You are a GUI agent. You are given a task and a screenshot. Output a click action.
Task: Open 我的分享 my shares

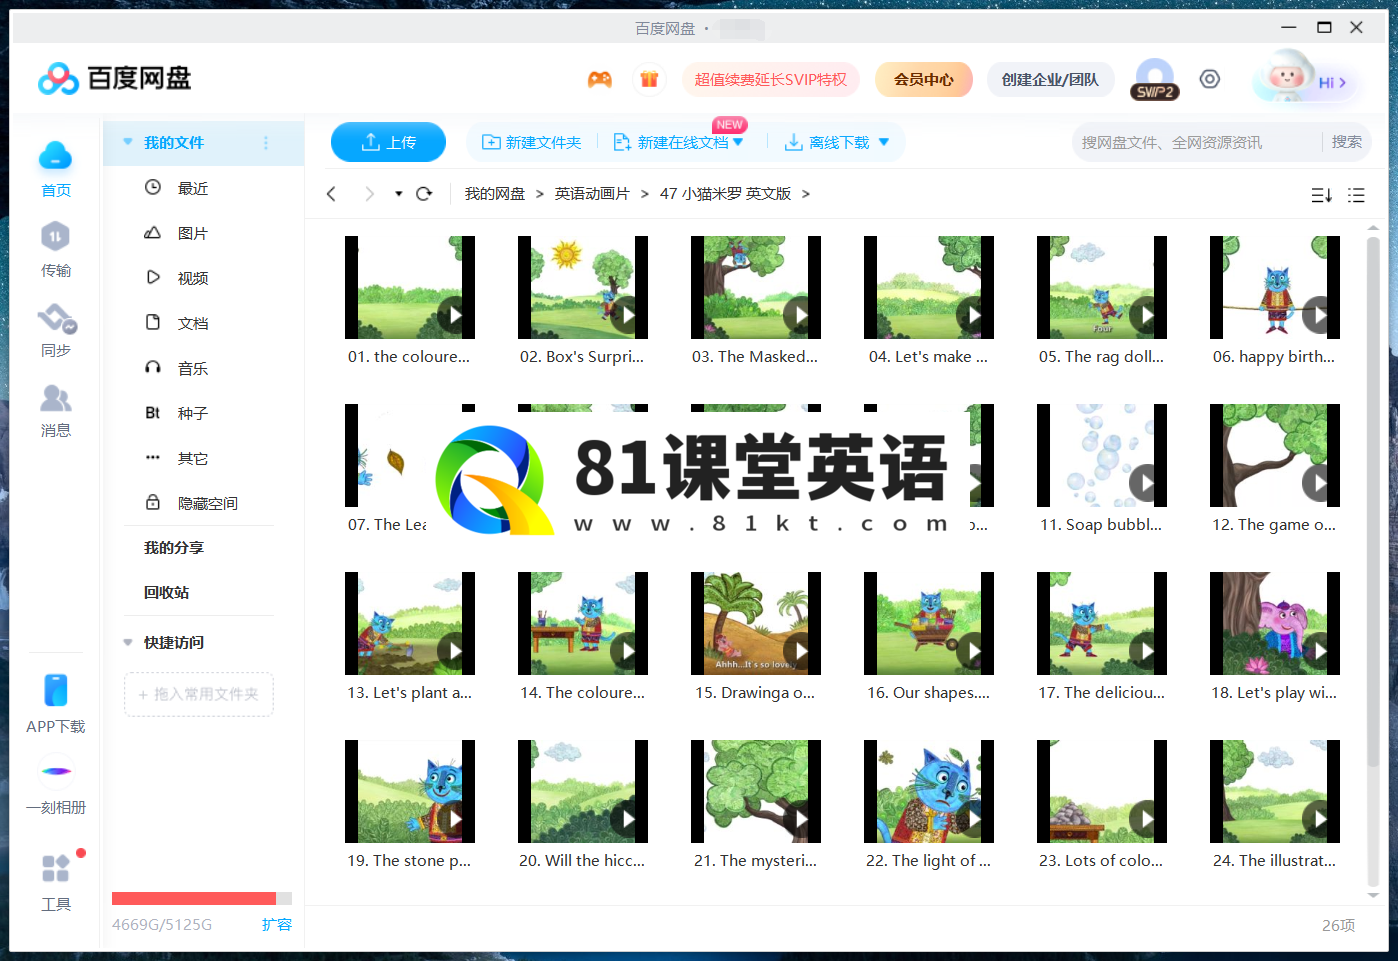pos(173,548)
